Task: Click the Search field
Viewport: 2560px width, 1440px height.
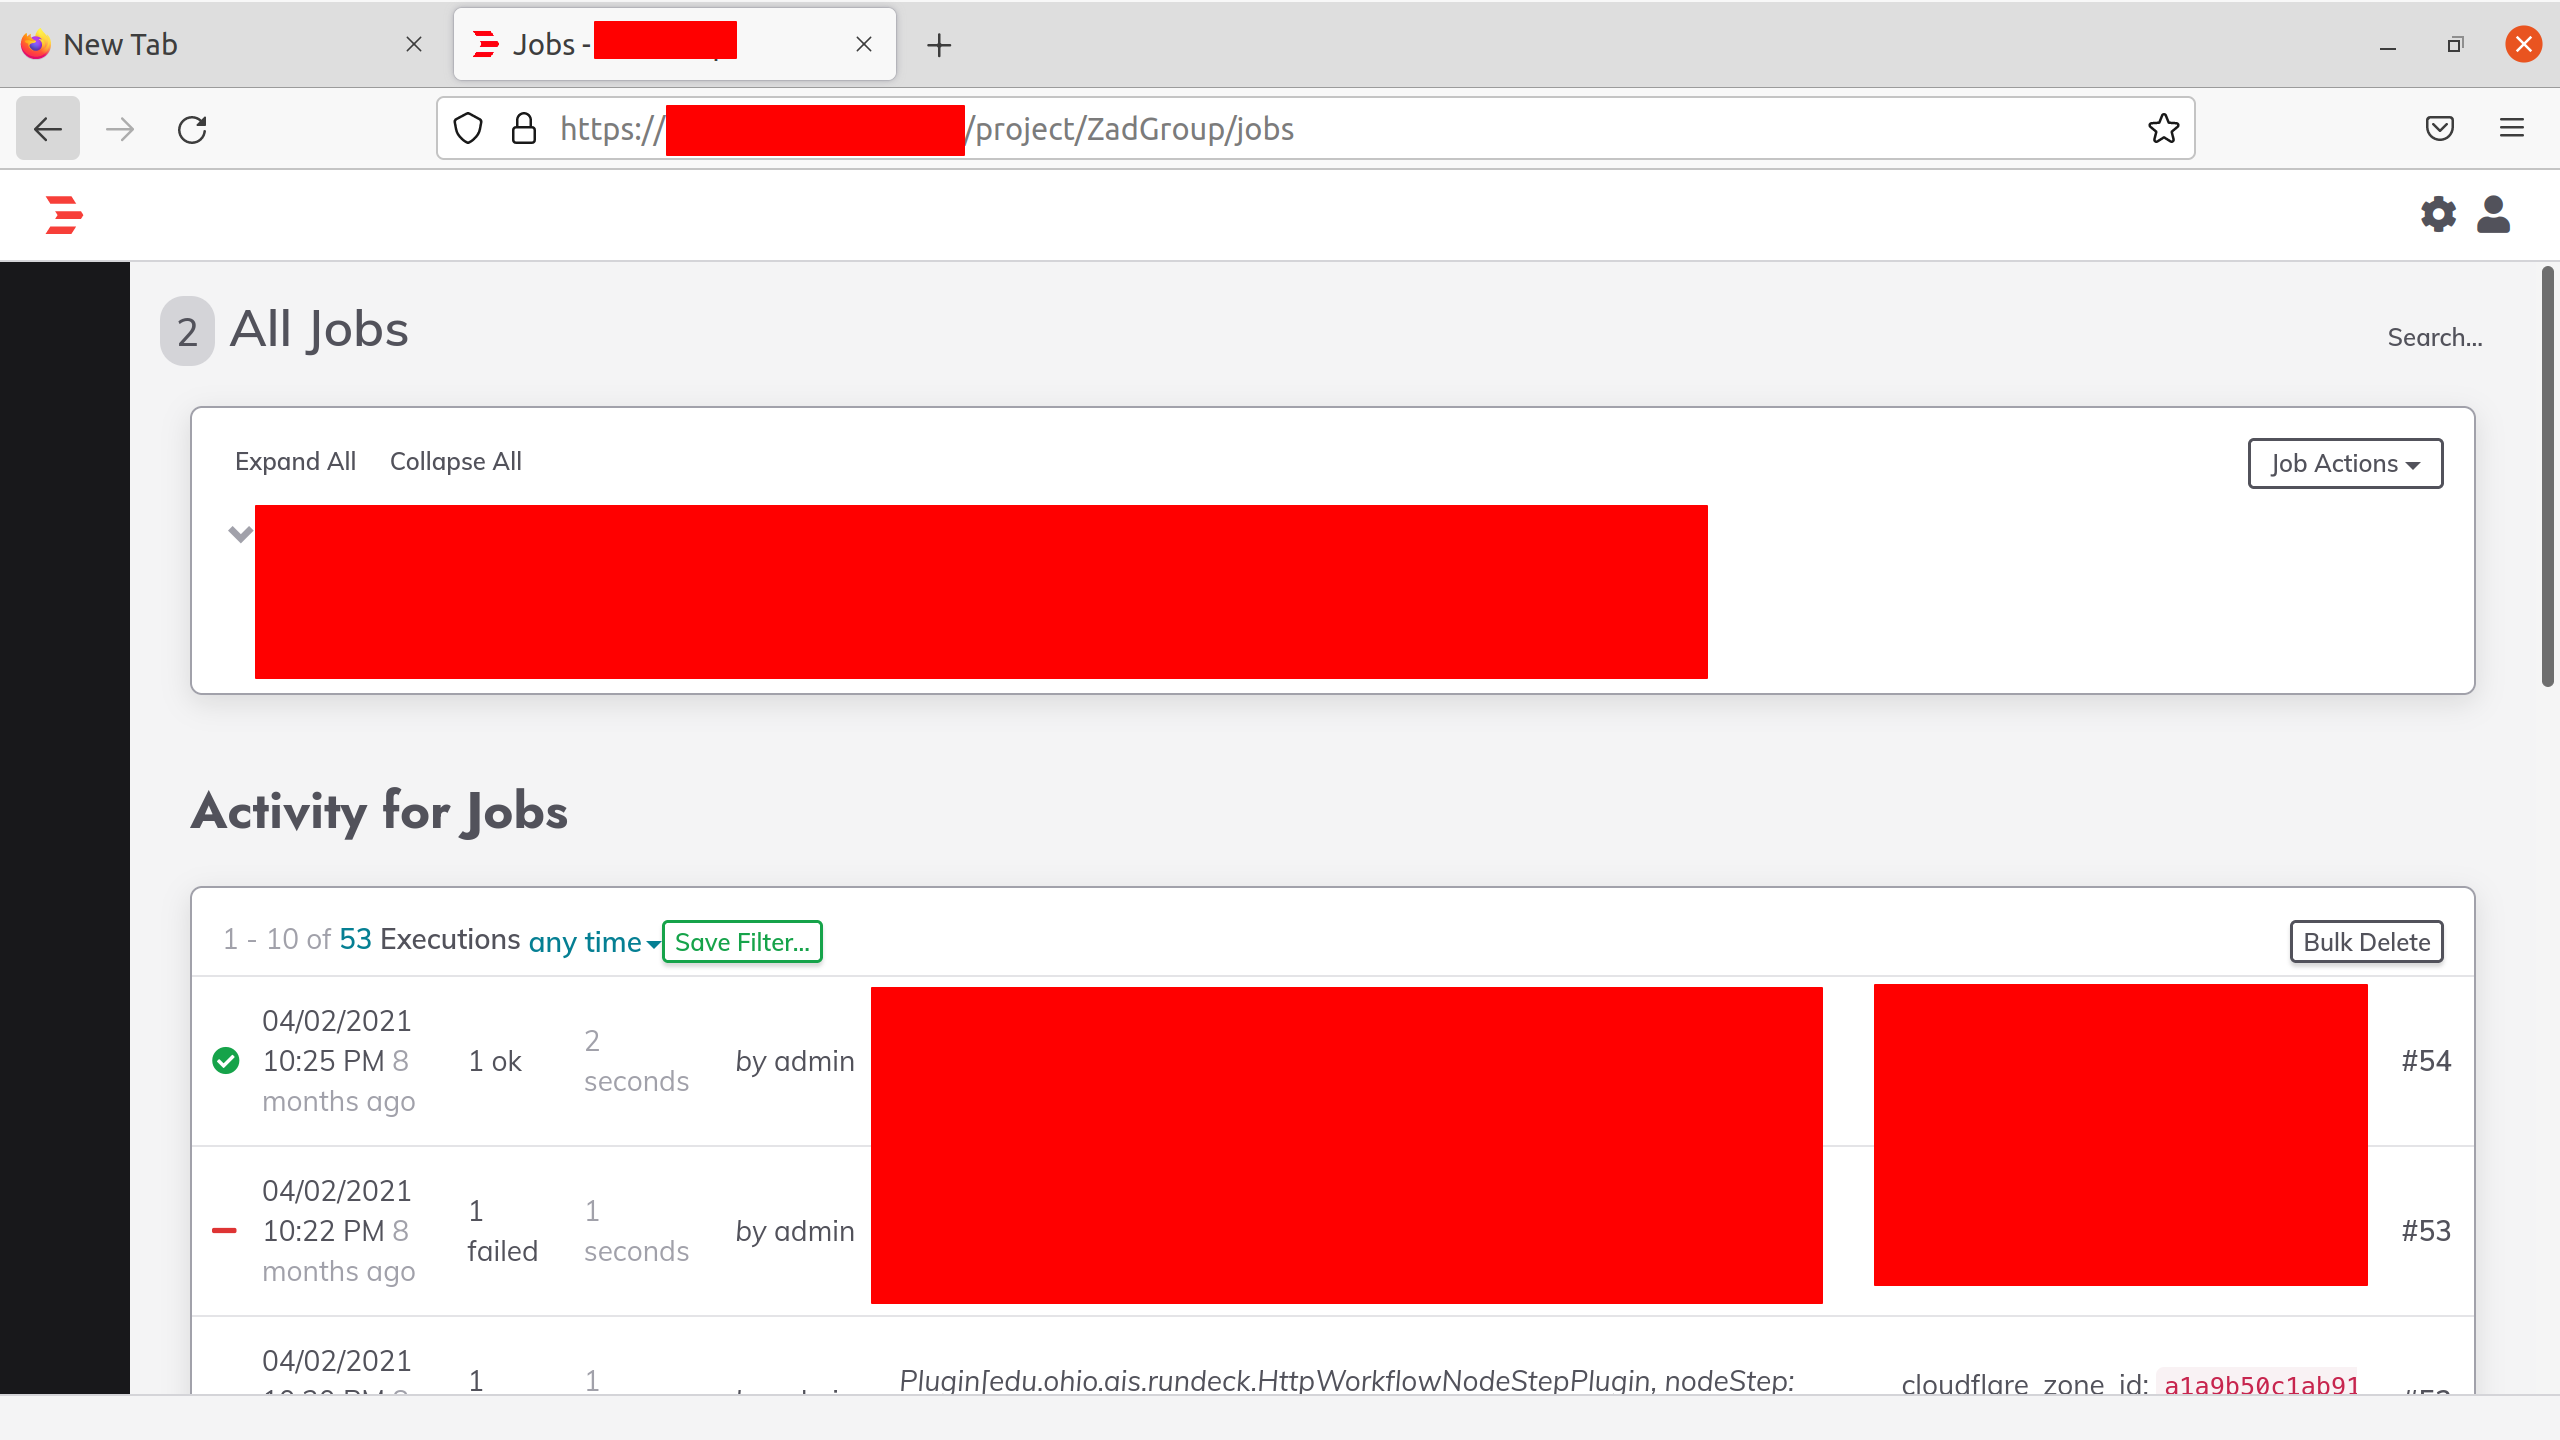Action: (x=2434, y=337)
